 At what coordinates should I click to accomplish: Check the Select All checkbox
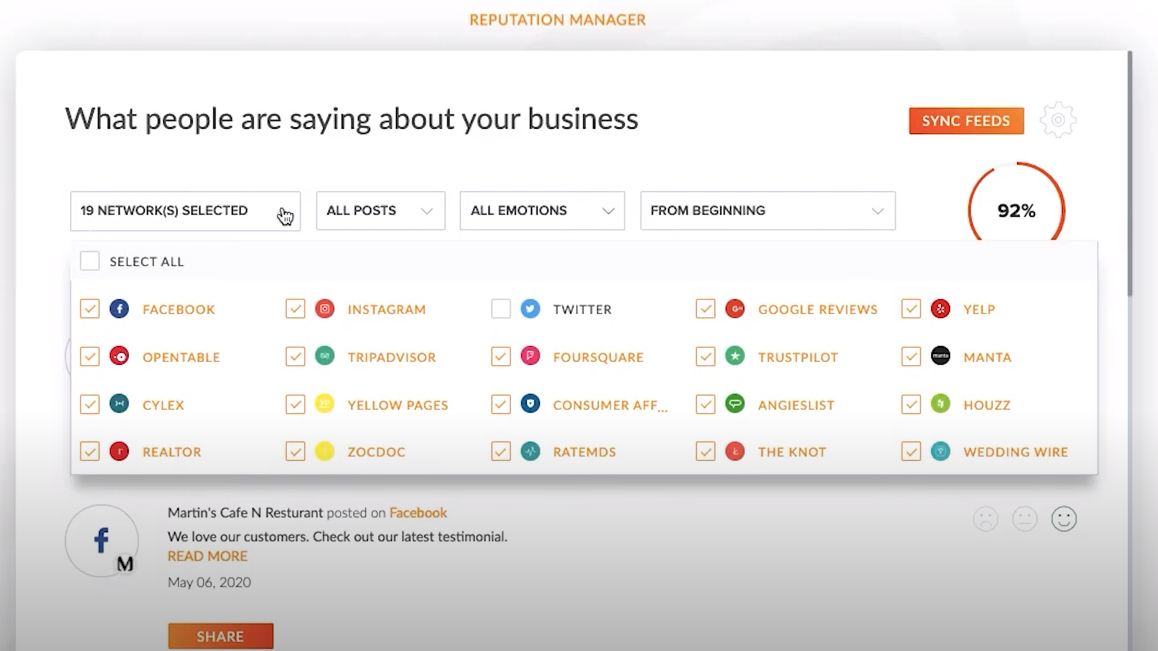(x=89, y=261)
